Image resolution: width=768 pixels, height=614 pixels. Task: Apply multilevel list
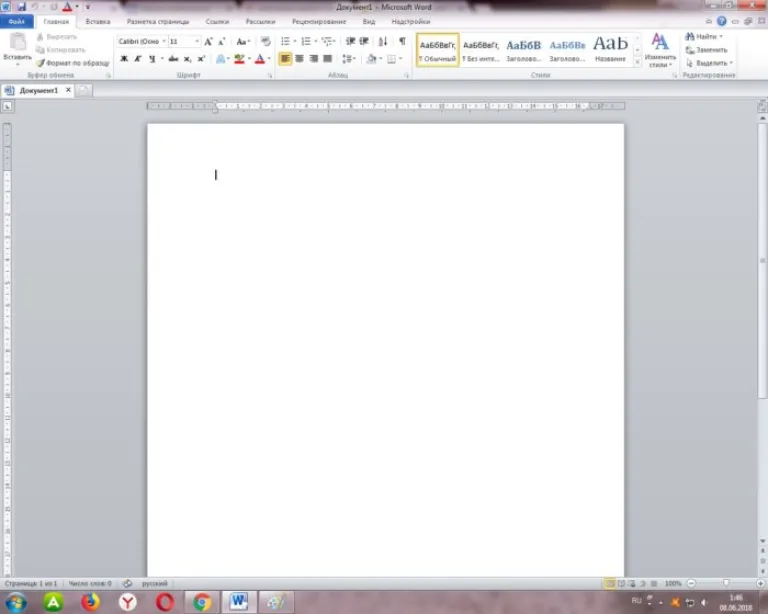click(x=327, y=42)
